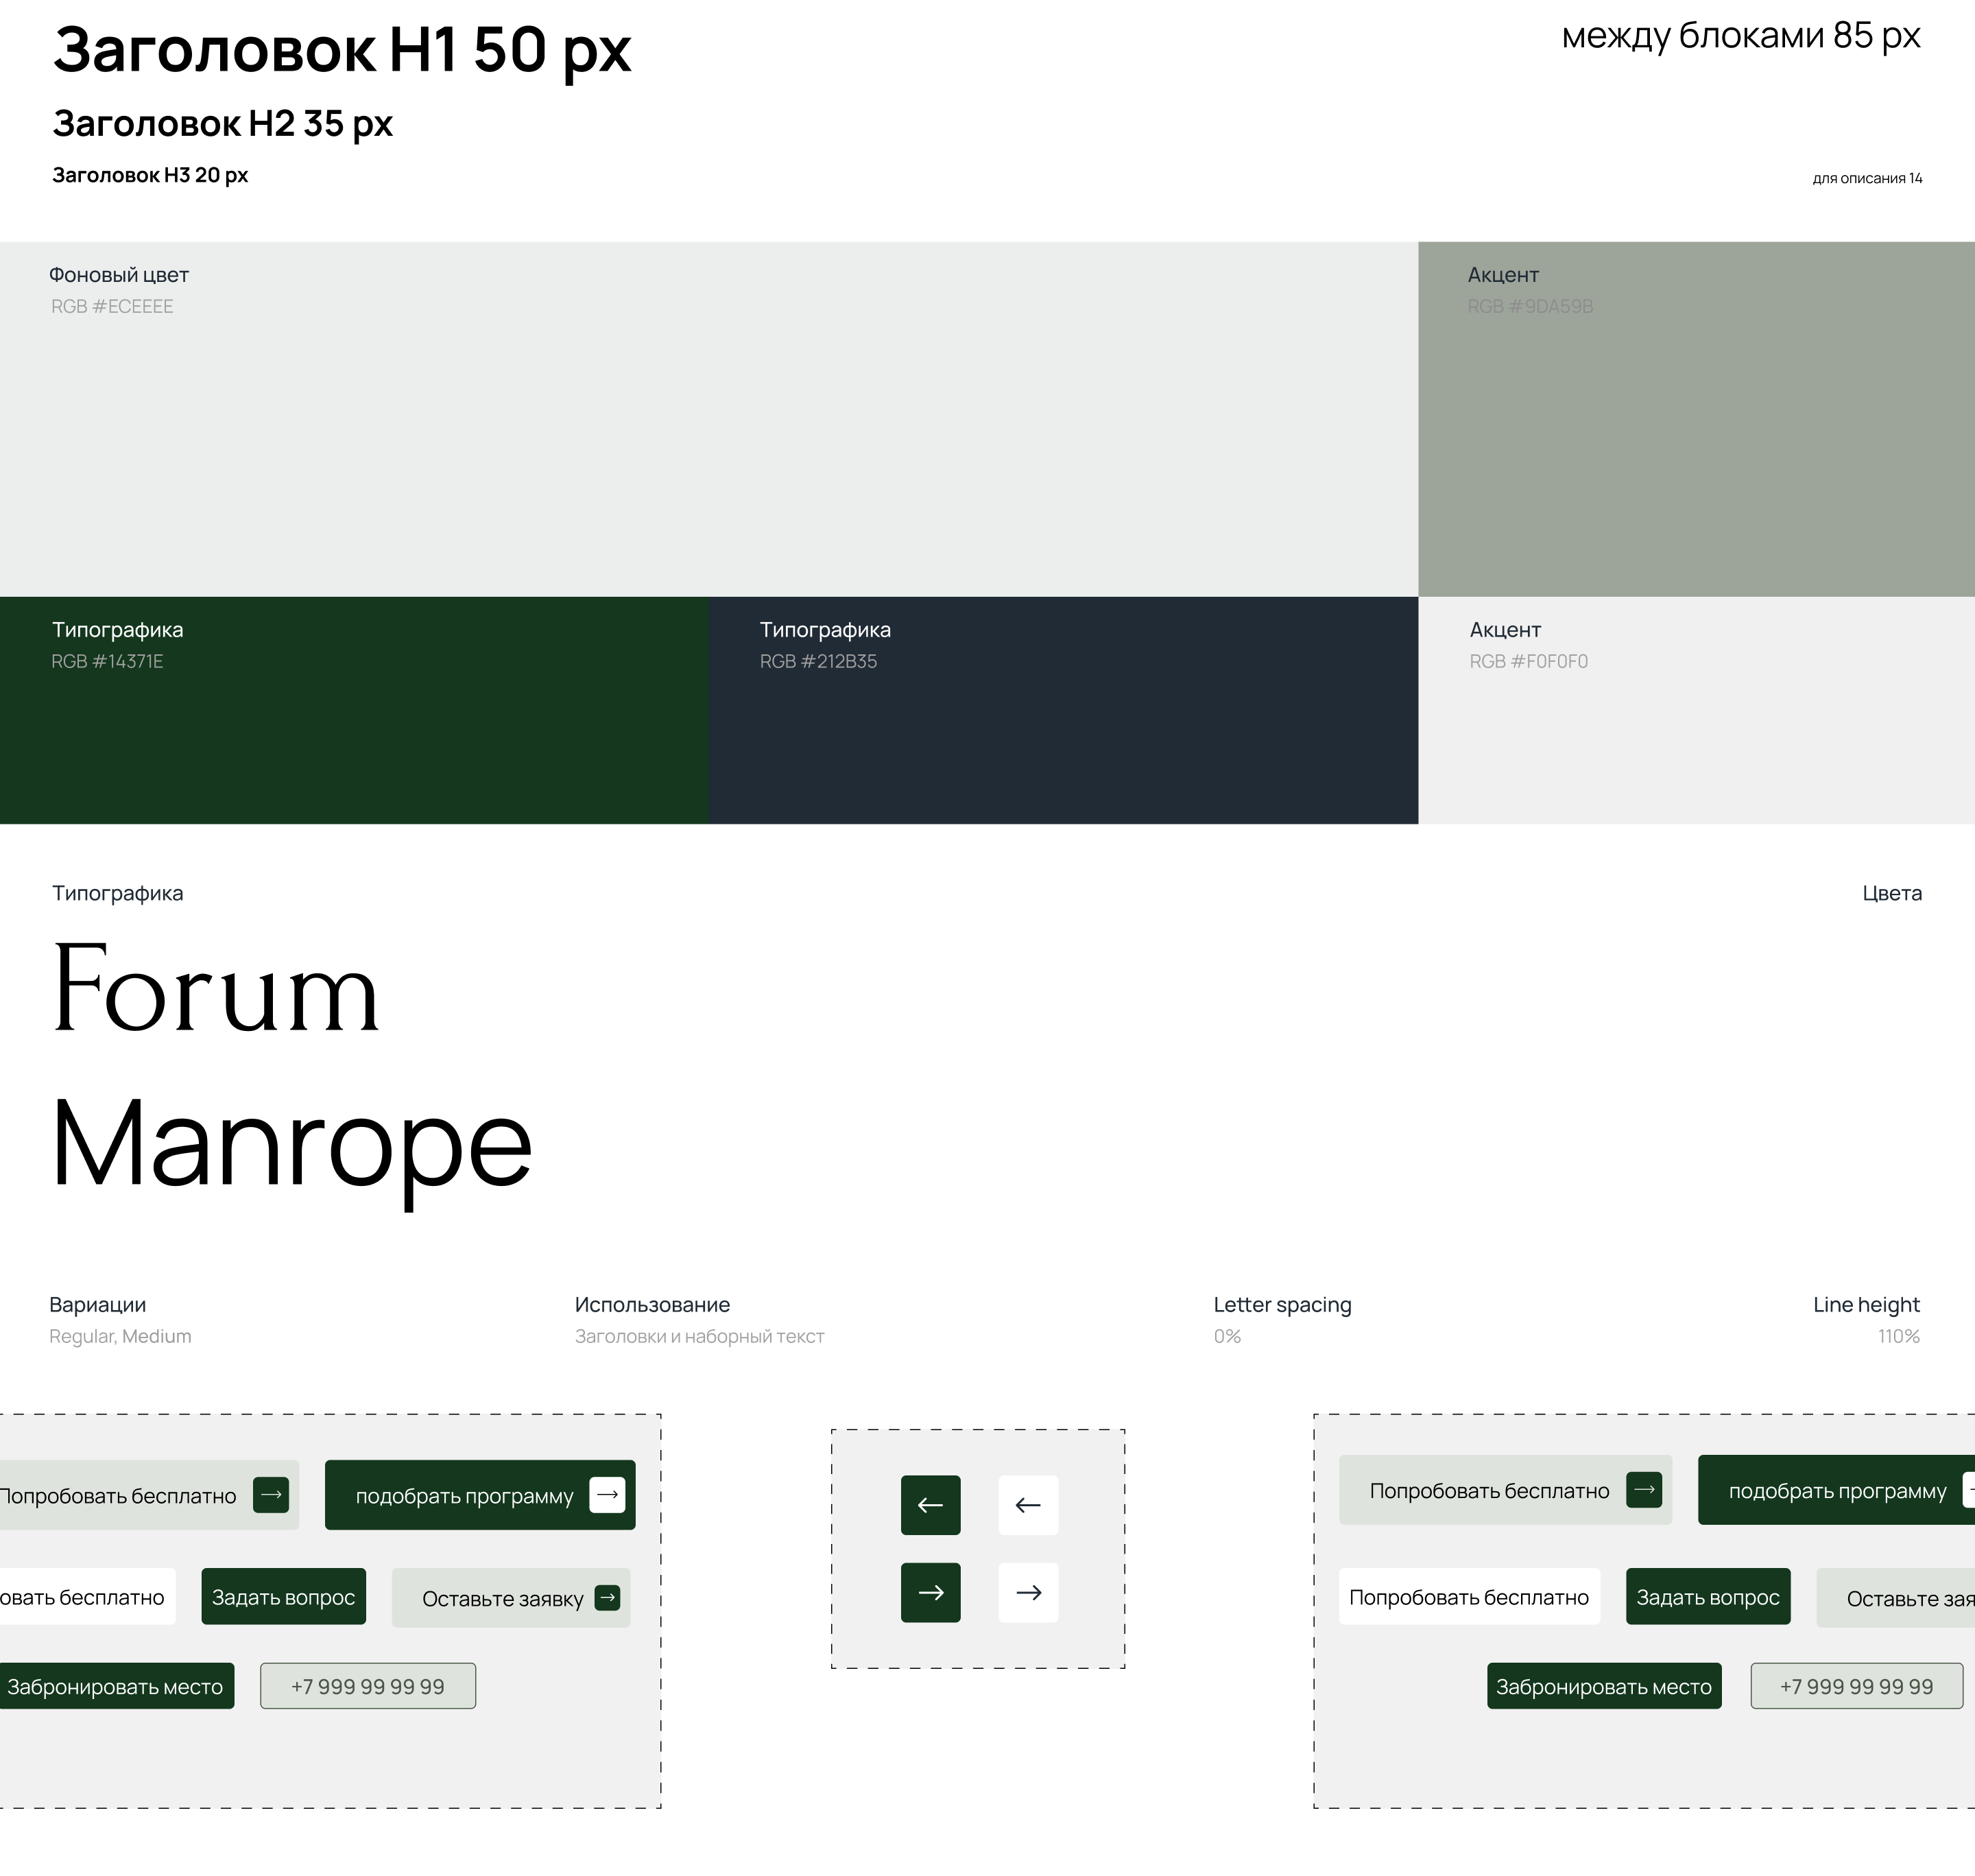Click the white left arrow button

point(1028,1505)
